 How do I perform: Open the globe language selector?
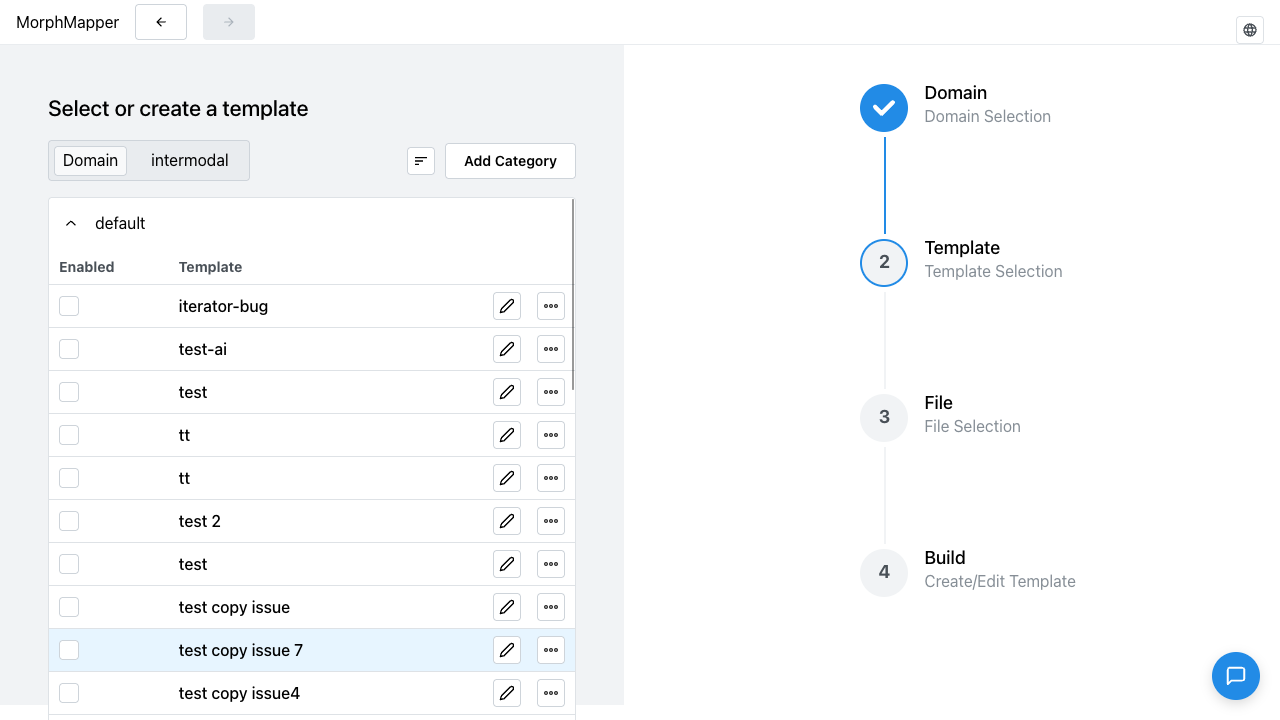pyautogui.click(x=1250, y=30)
